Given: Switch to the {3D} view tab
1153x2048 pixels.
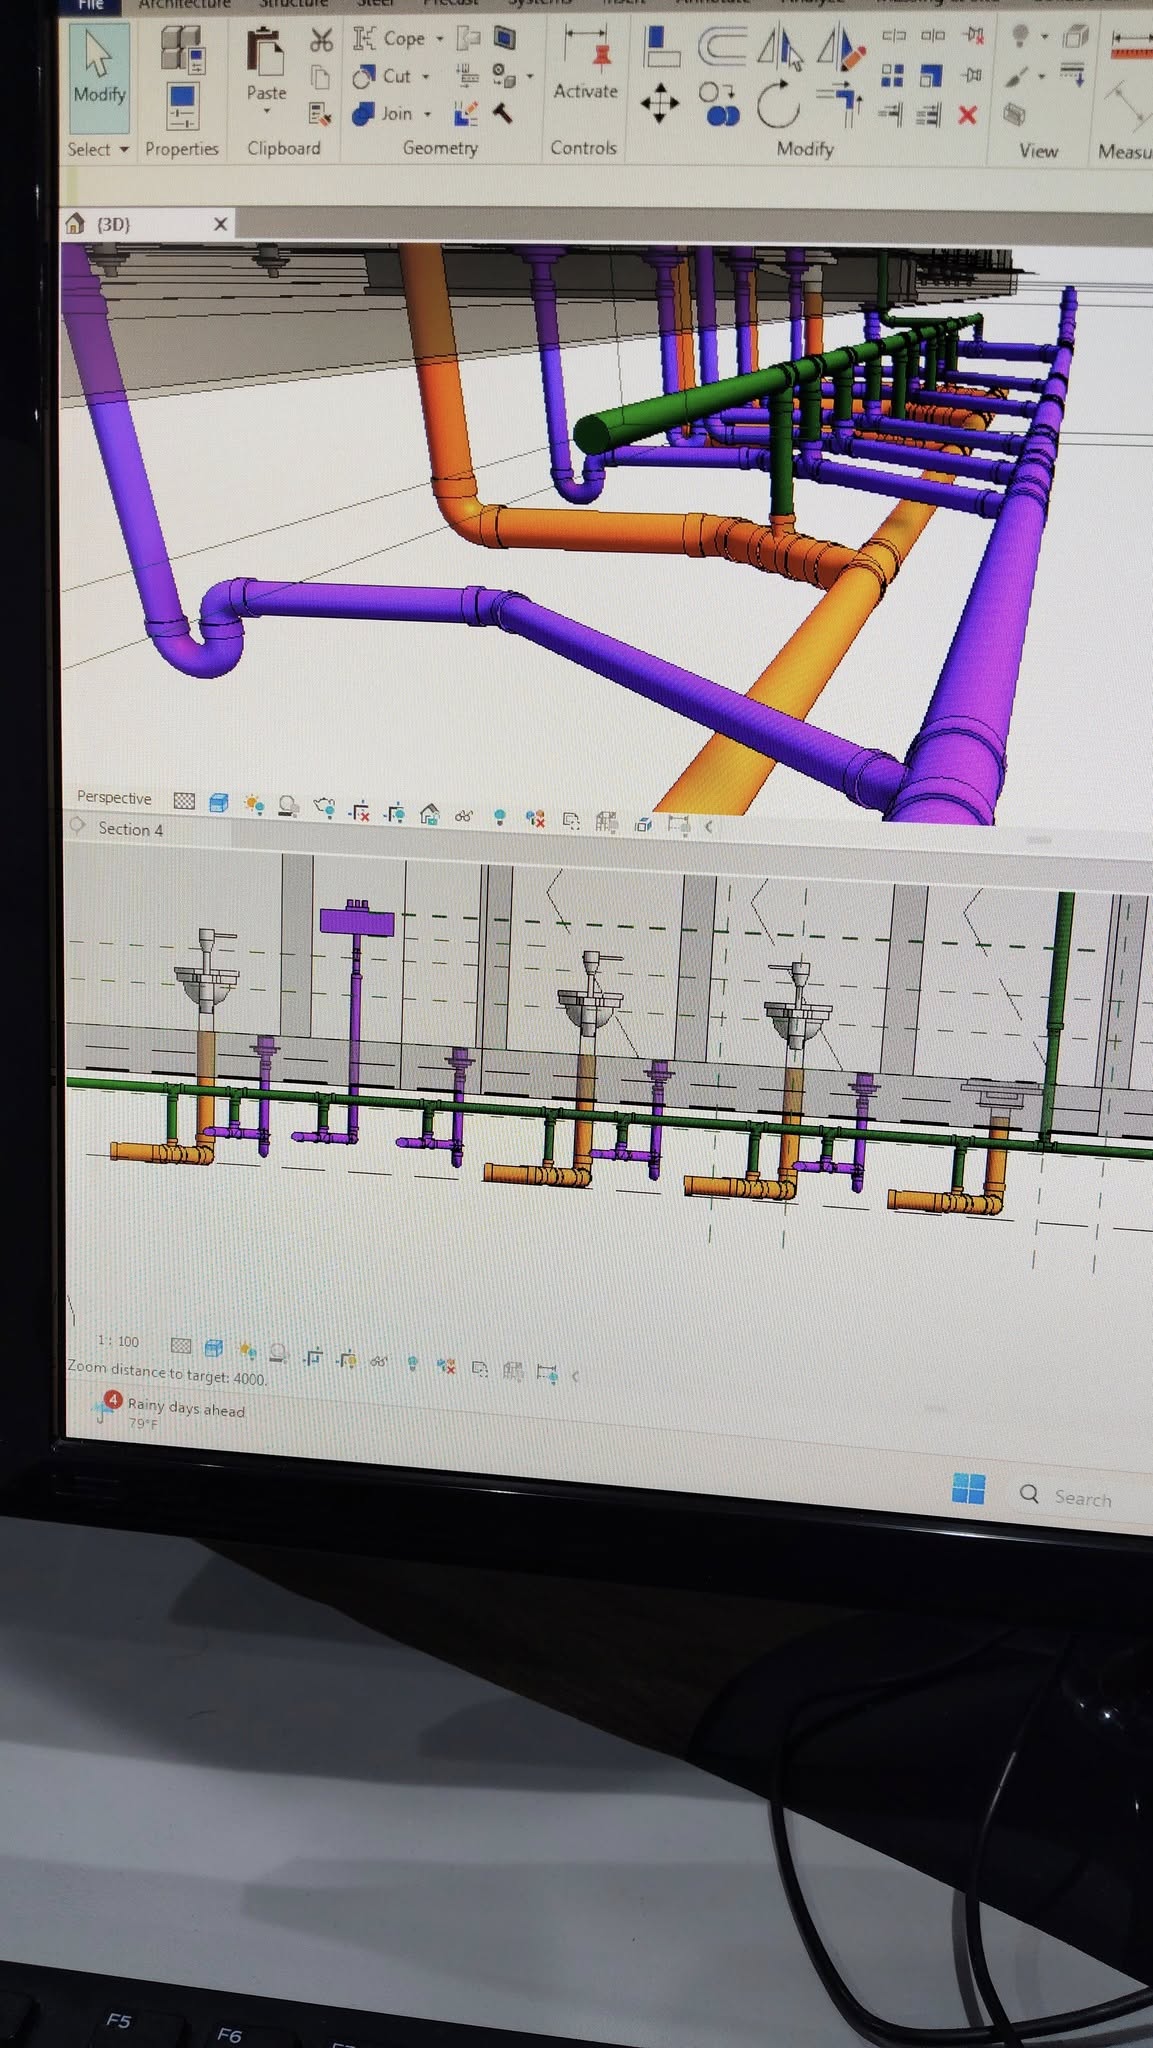Looking at the screenshot, I should (113, 224).
